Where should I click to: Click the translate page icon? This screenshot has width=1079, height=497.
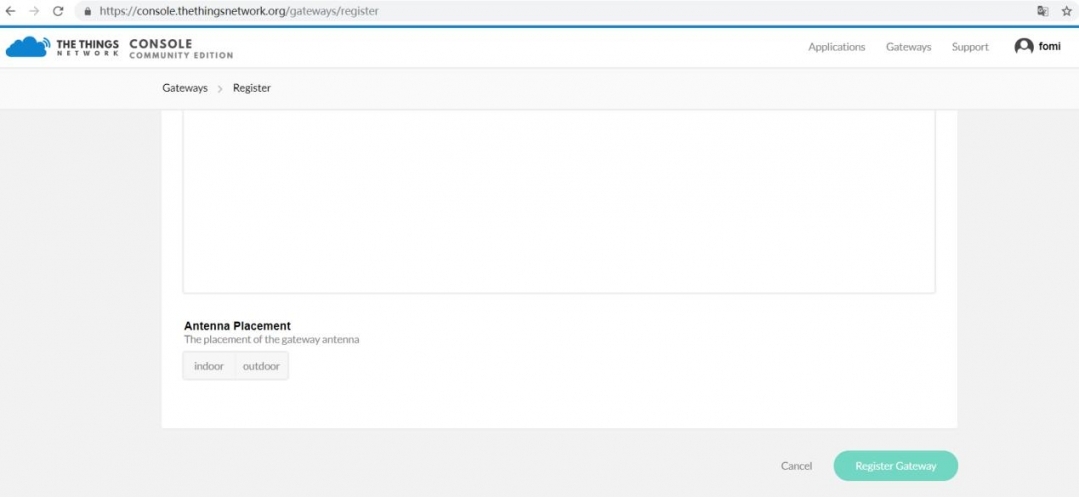point(1043,11)
